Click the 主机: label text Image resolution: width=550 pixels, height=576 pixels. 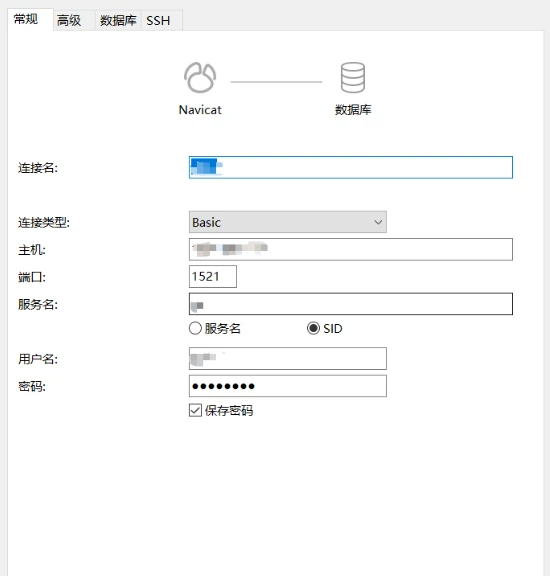(x=32, y=250)
